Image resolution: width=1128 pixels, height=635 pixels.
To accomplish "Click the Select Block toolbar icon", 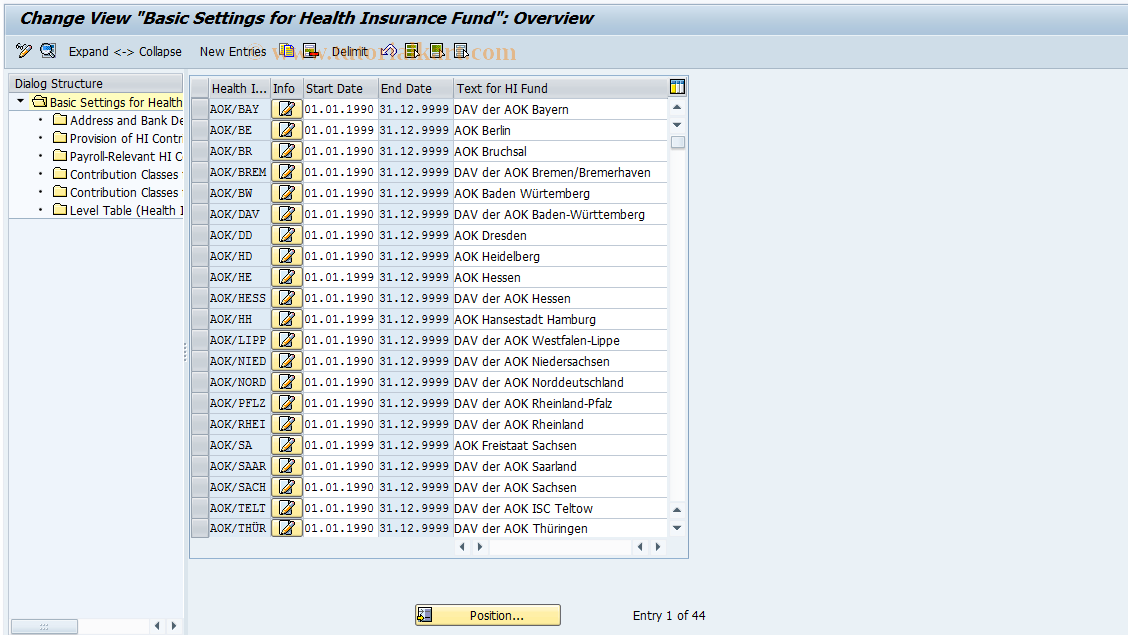I will point(437,50).
